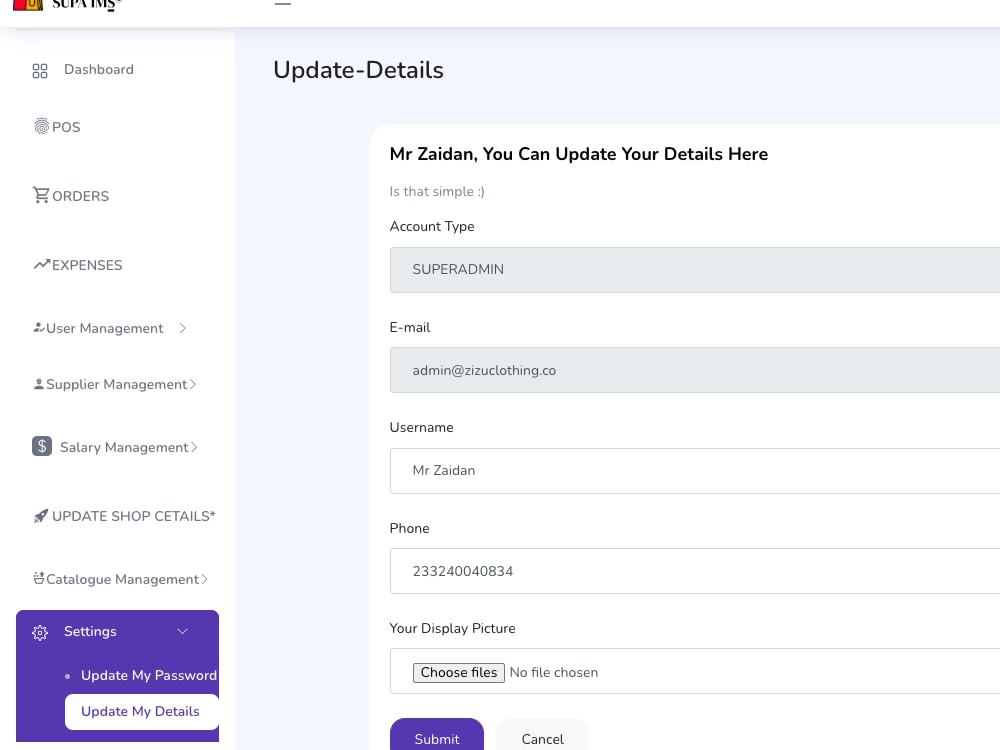Click the EXPENSES trending chart icon
This screenshot has width=1000, height=750.
click(41, 264)
